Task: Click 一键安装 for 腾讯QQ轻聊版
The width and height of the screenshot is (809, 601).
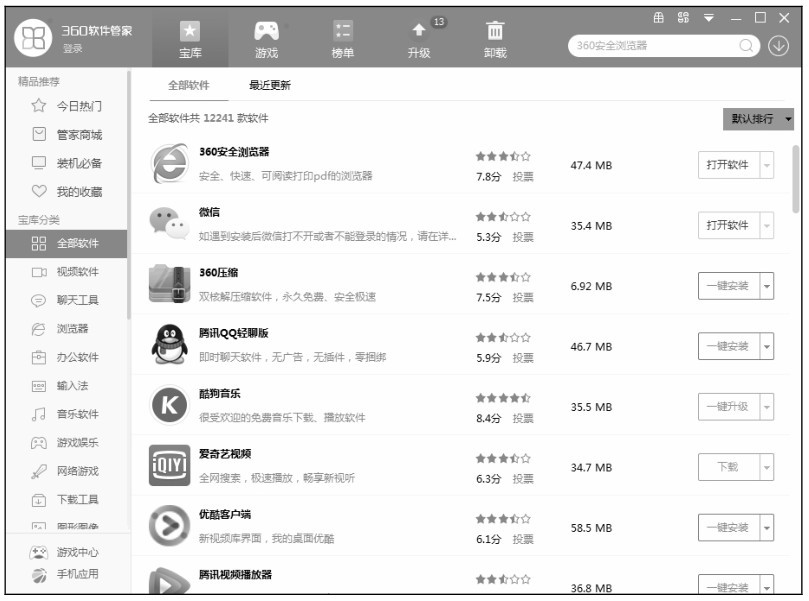Action: coord(728,346)
